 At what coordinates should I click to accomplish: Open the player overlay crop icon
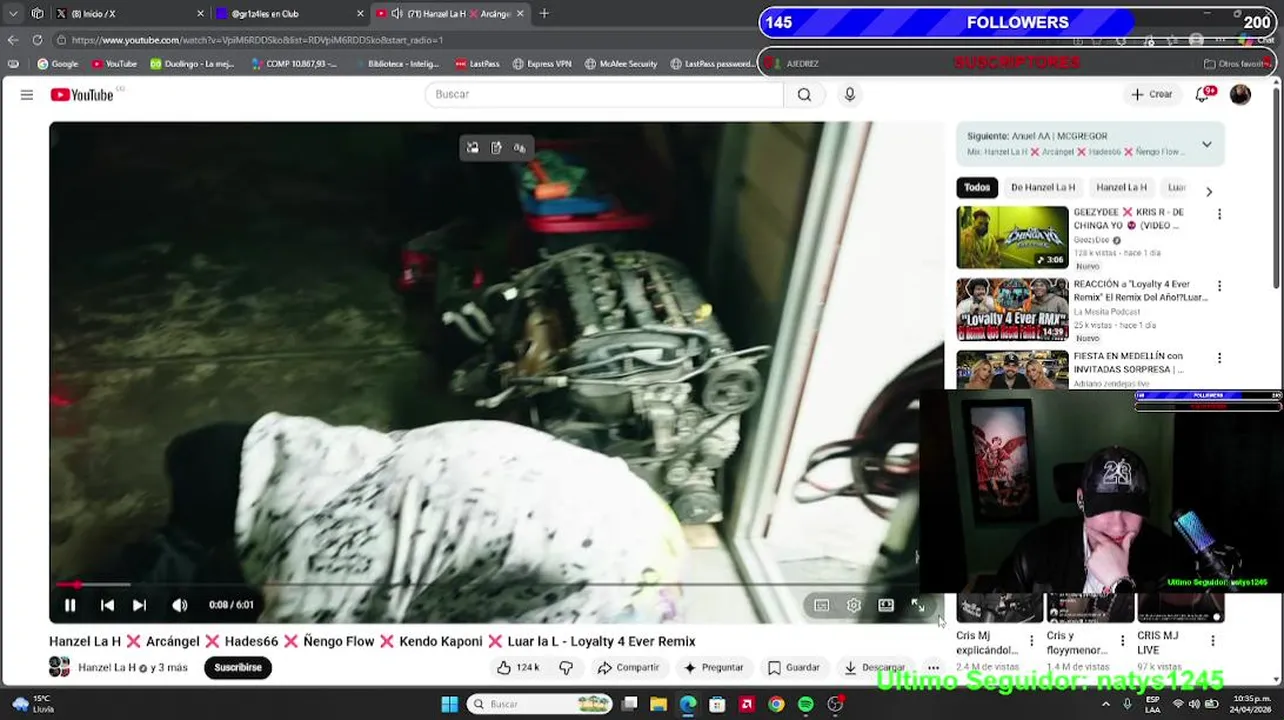(473, 148)
